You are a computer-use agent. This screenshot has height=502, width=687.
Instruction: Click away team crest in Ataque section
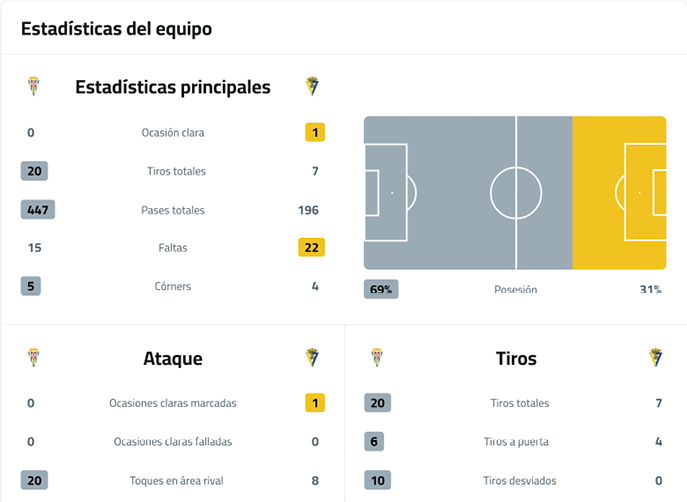[x=312, y=357]
